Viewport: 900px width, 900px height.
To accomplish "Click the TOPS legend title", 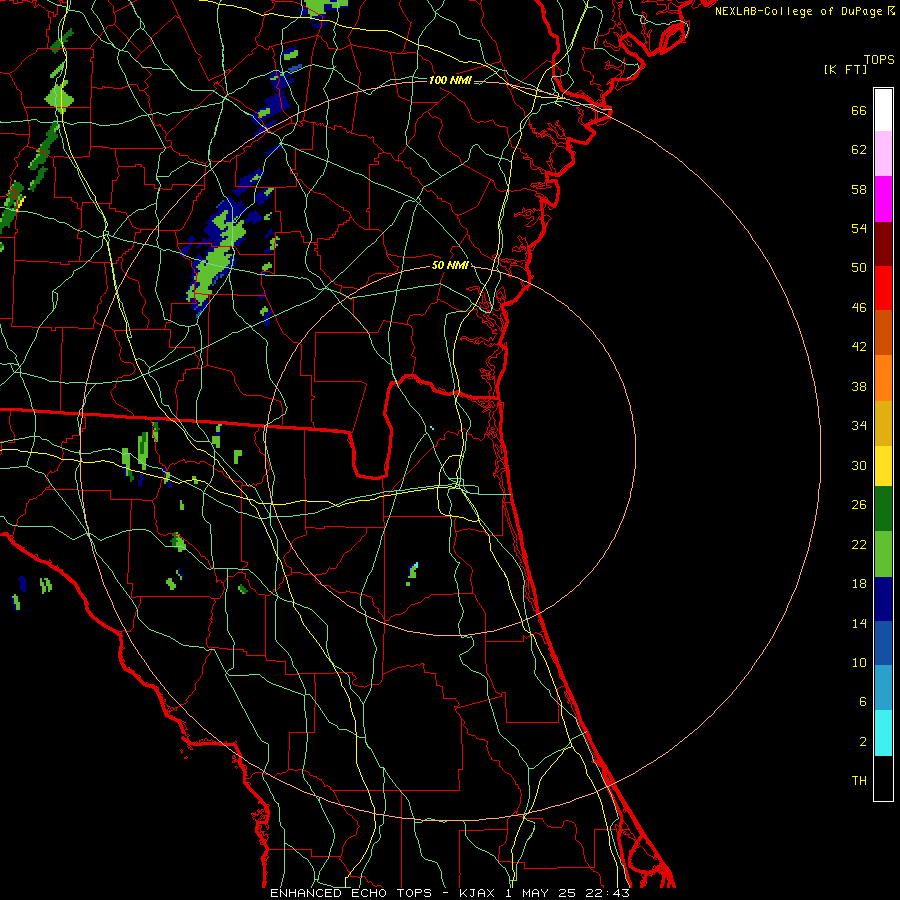I will pos(879,60).
